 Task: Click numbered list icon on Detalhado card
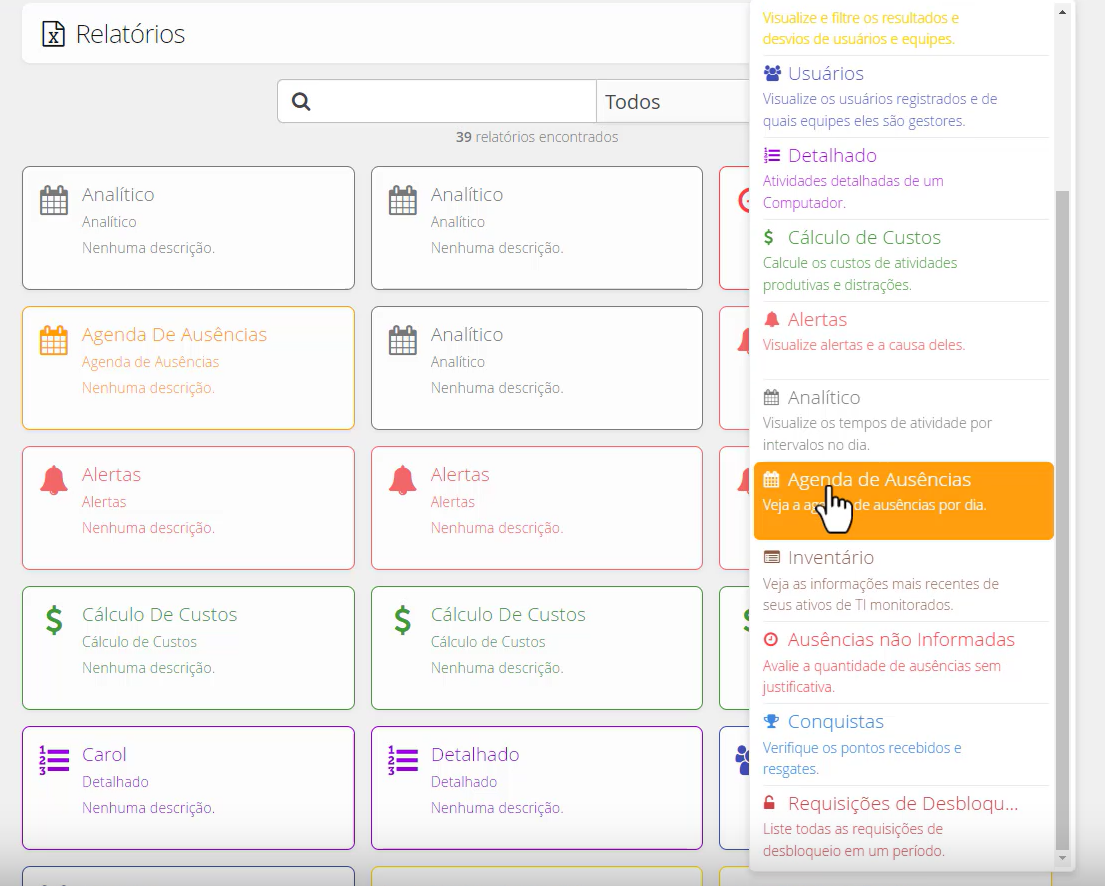[402, 761]
